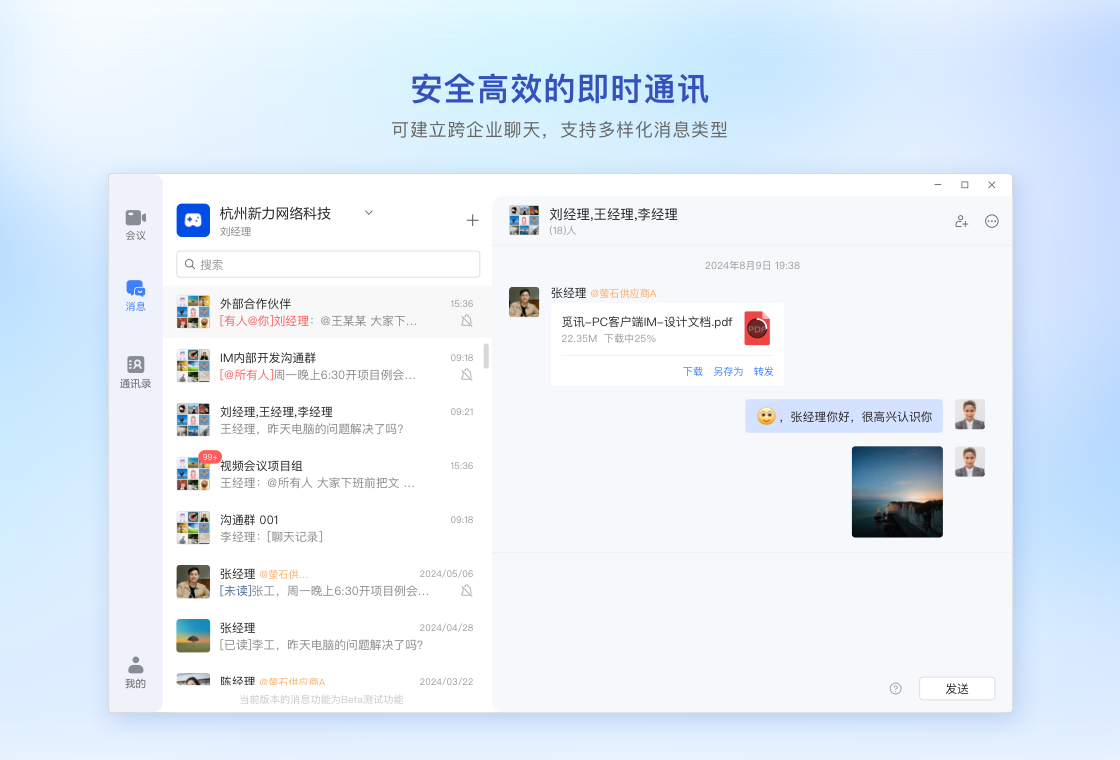
Task: Click the group avatar in chat header
Action: [x=524, y=221]
